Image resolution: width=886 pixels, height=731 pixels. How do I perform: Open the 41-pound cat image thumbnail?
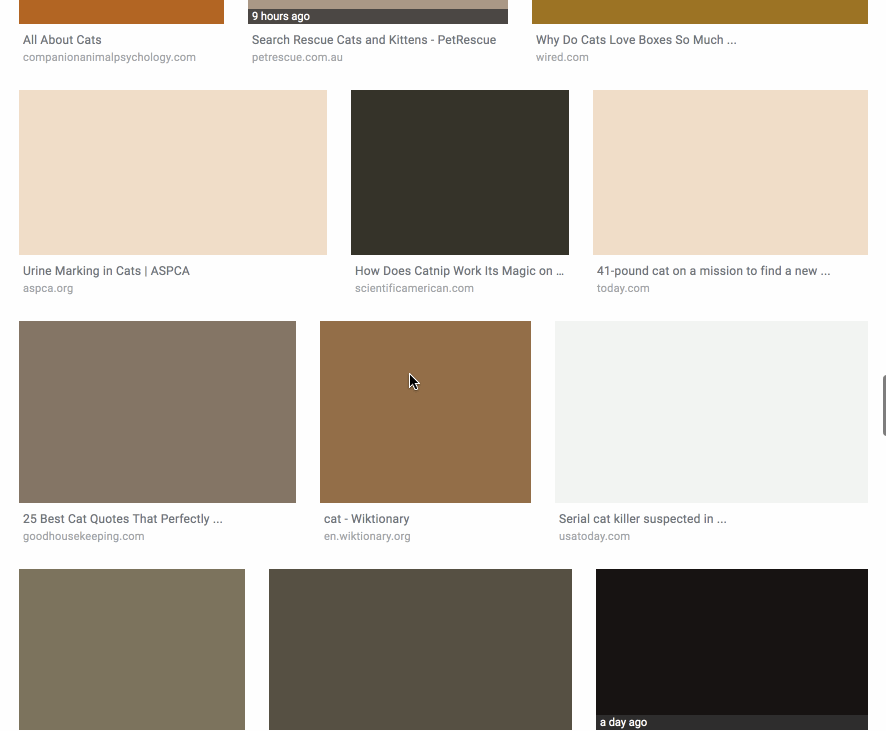pos(730,172)
